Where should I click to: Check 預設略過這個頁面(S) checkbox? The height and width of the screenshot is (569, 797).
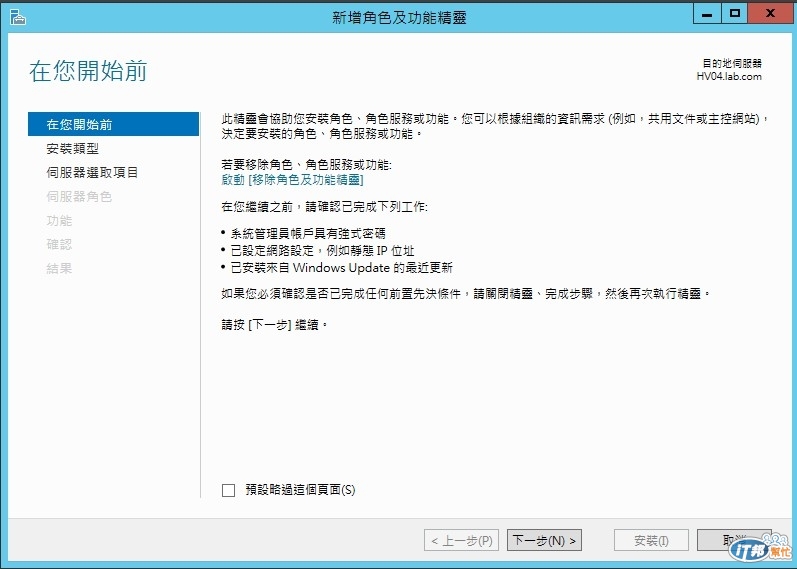[x=229, y=490]
